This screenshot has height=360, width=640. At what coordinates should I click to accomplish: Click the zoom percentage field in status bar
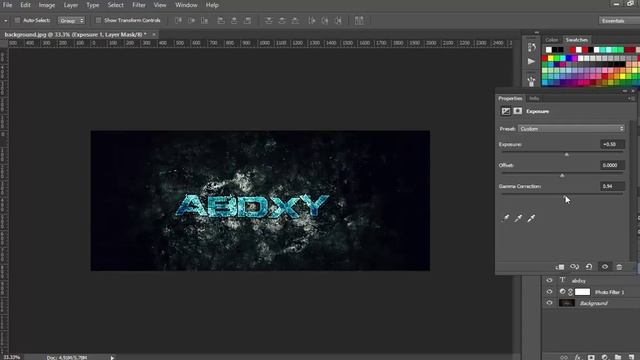point(11,358)
